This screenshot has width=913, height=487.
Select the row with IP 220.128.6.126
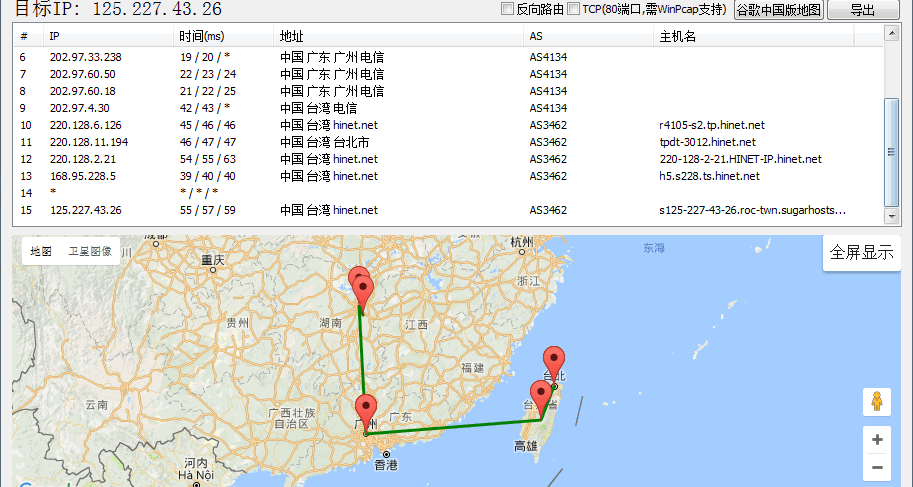(x=448, y=125)
